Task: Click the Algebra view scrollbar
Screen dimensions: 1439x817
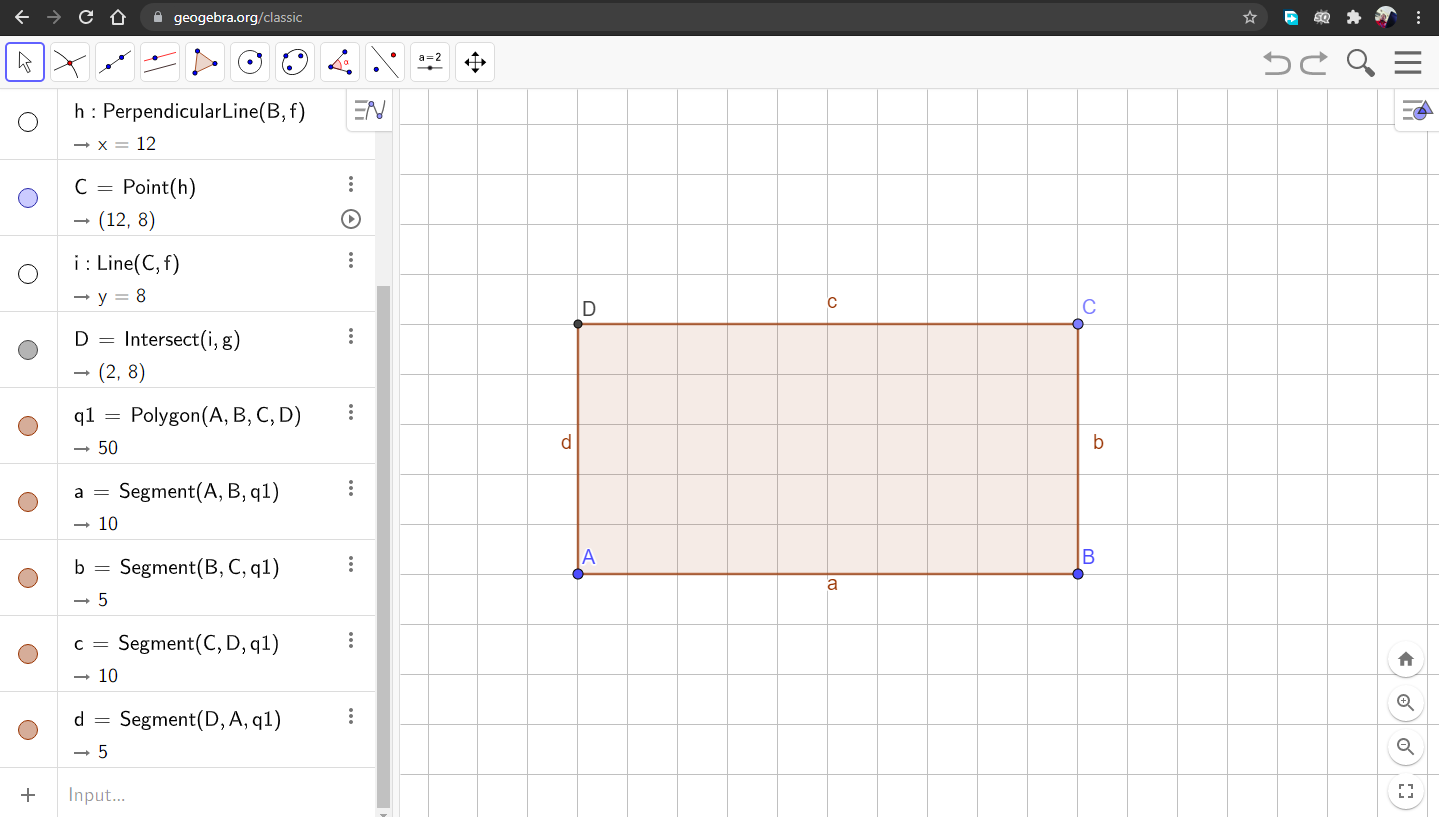Action: [383, 546]
